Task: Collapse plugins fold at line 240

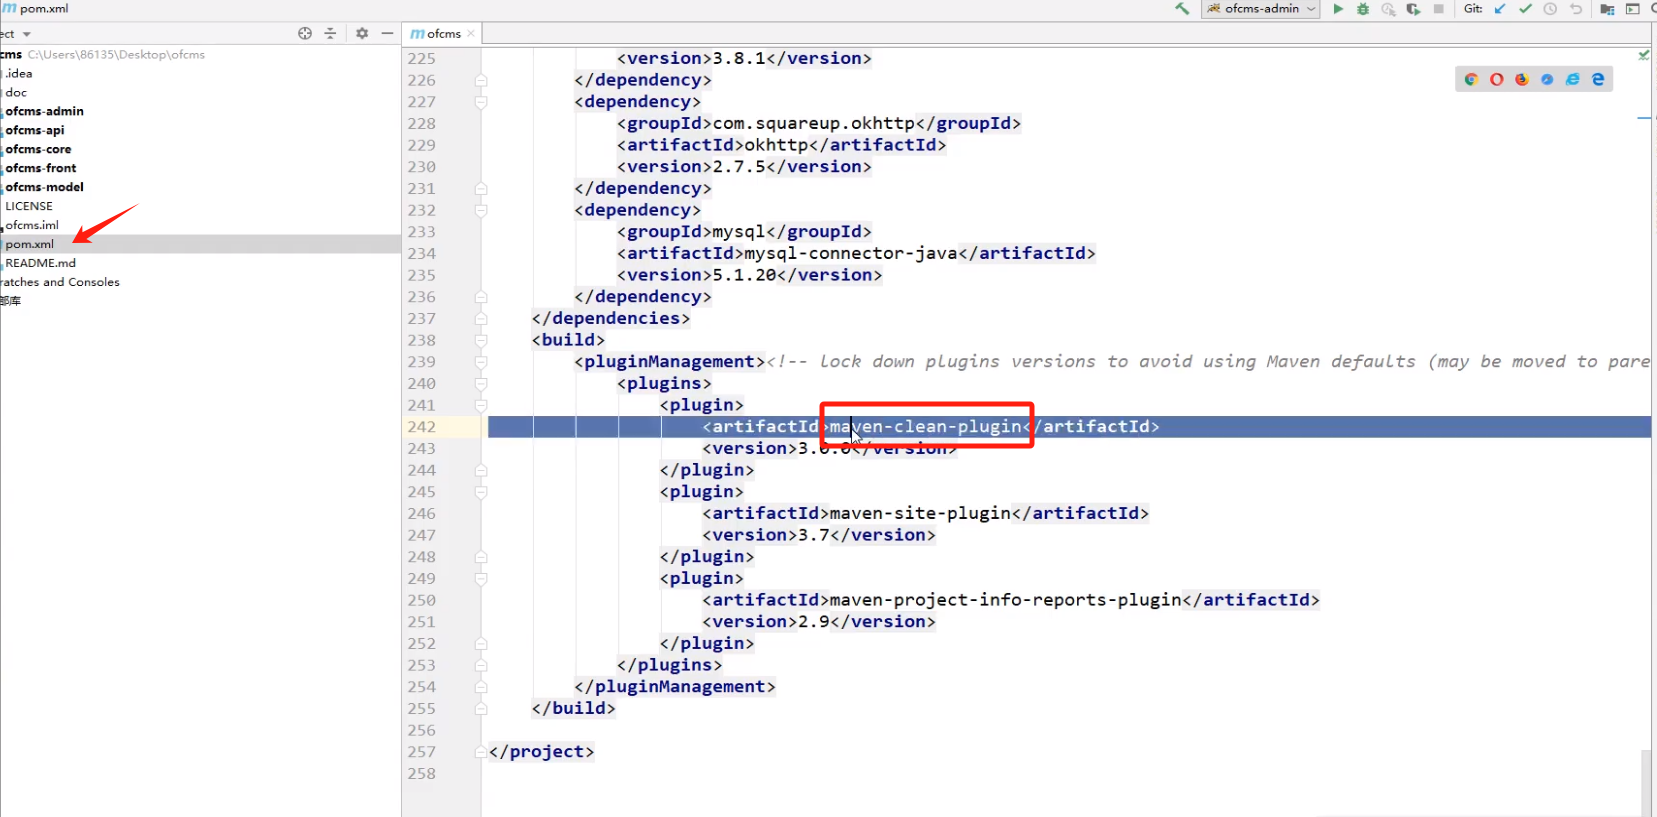Action: 481,384
